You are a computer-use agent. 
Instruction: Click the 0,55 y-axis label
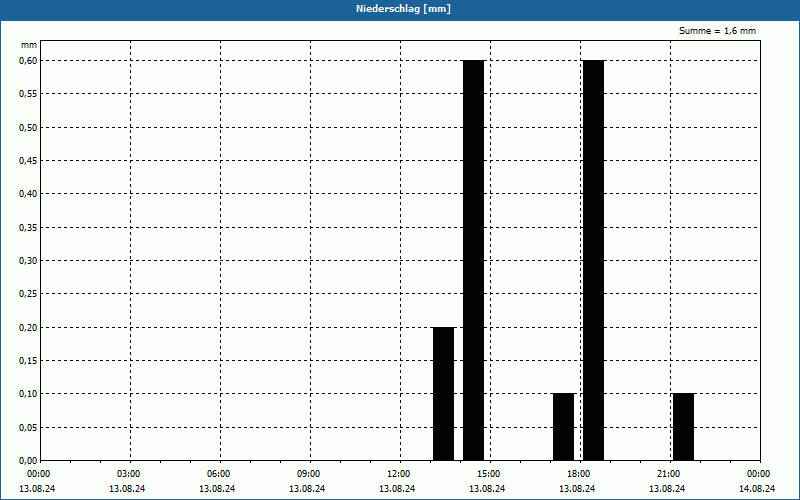[29, 94]
